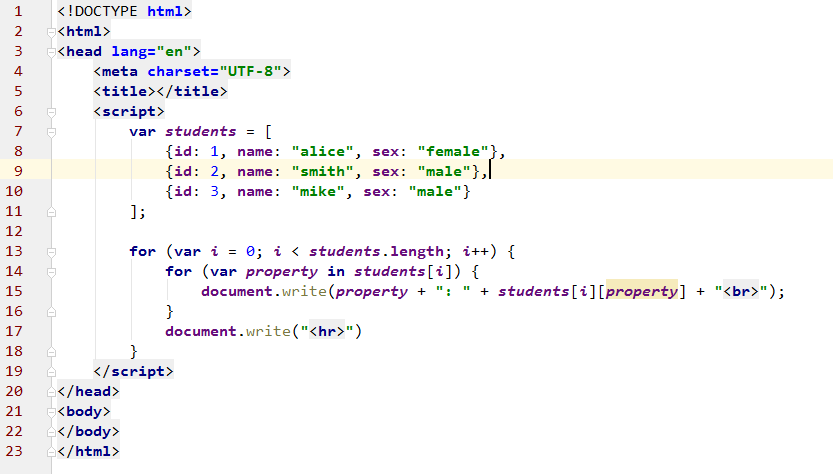Click the closing html fold marker on line 23

[x=51, y=452]
